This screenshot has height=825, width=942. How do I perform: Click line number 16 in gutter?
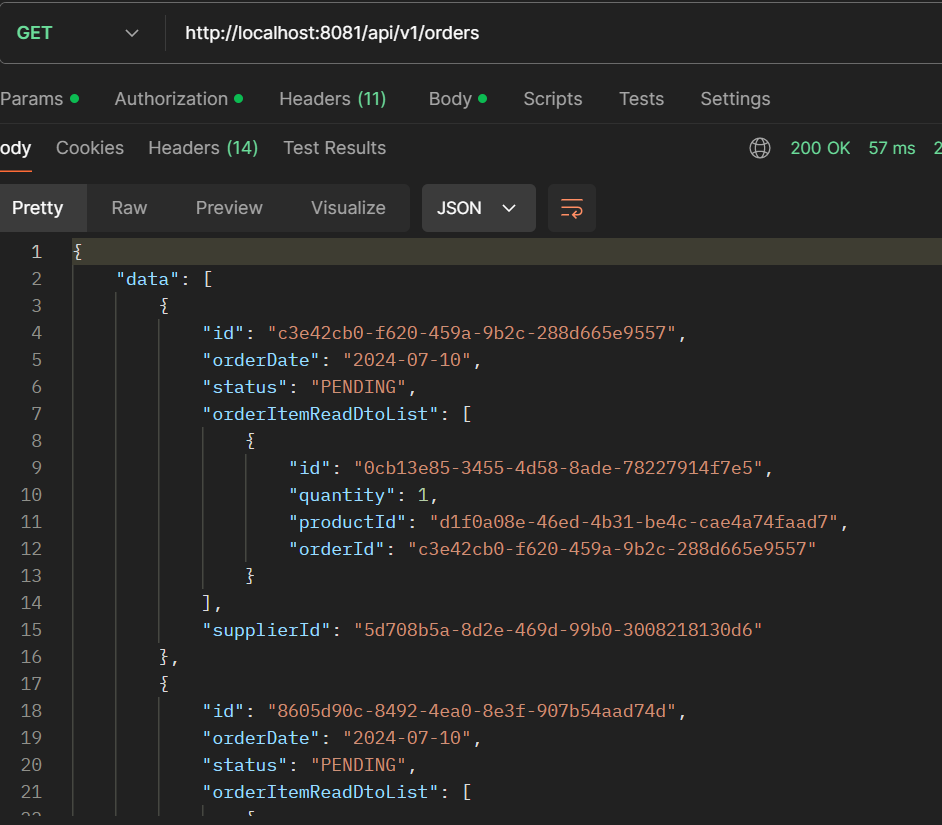click(x=31, y=657)
